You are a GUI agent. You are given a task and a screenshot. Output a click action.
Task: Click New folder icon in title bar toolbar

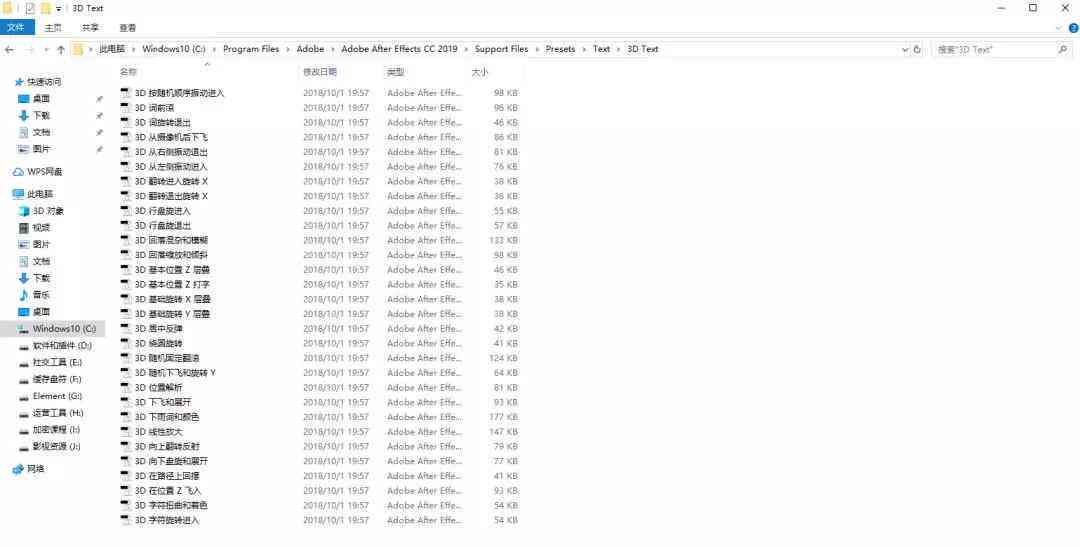tap(45, 8)
